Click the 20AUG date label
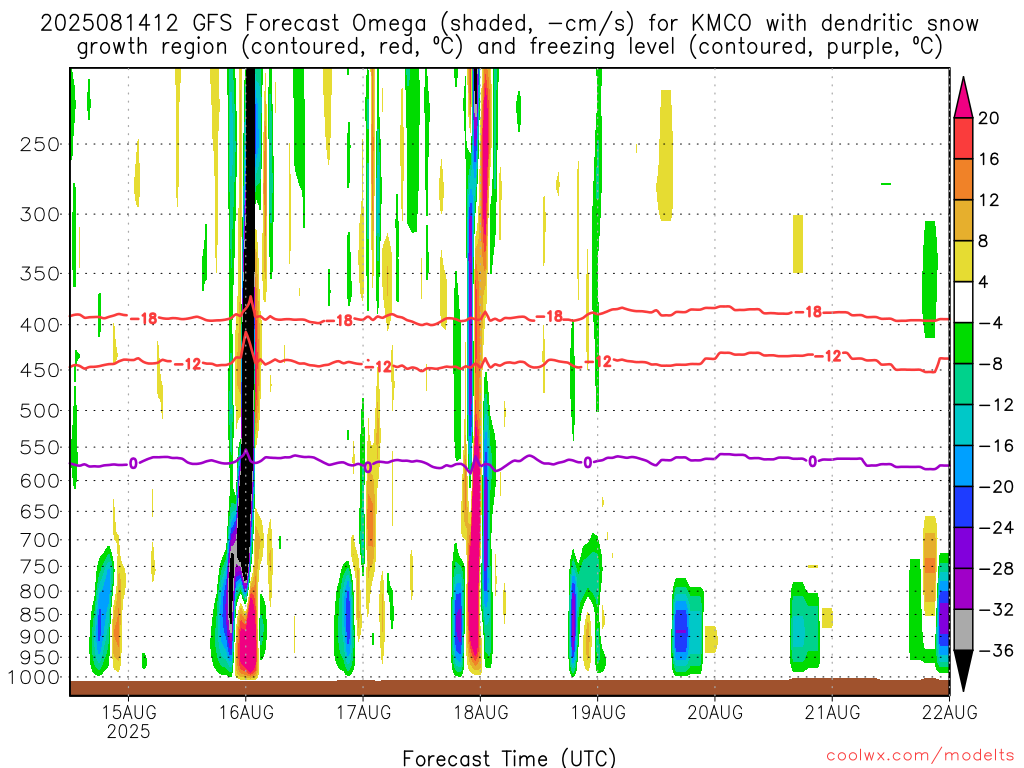The image size is (1024, 768). [715, 712]
